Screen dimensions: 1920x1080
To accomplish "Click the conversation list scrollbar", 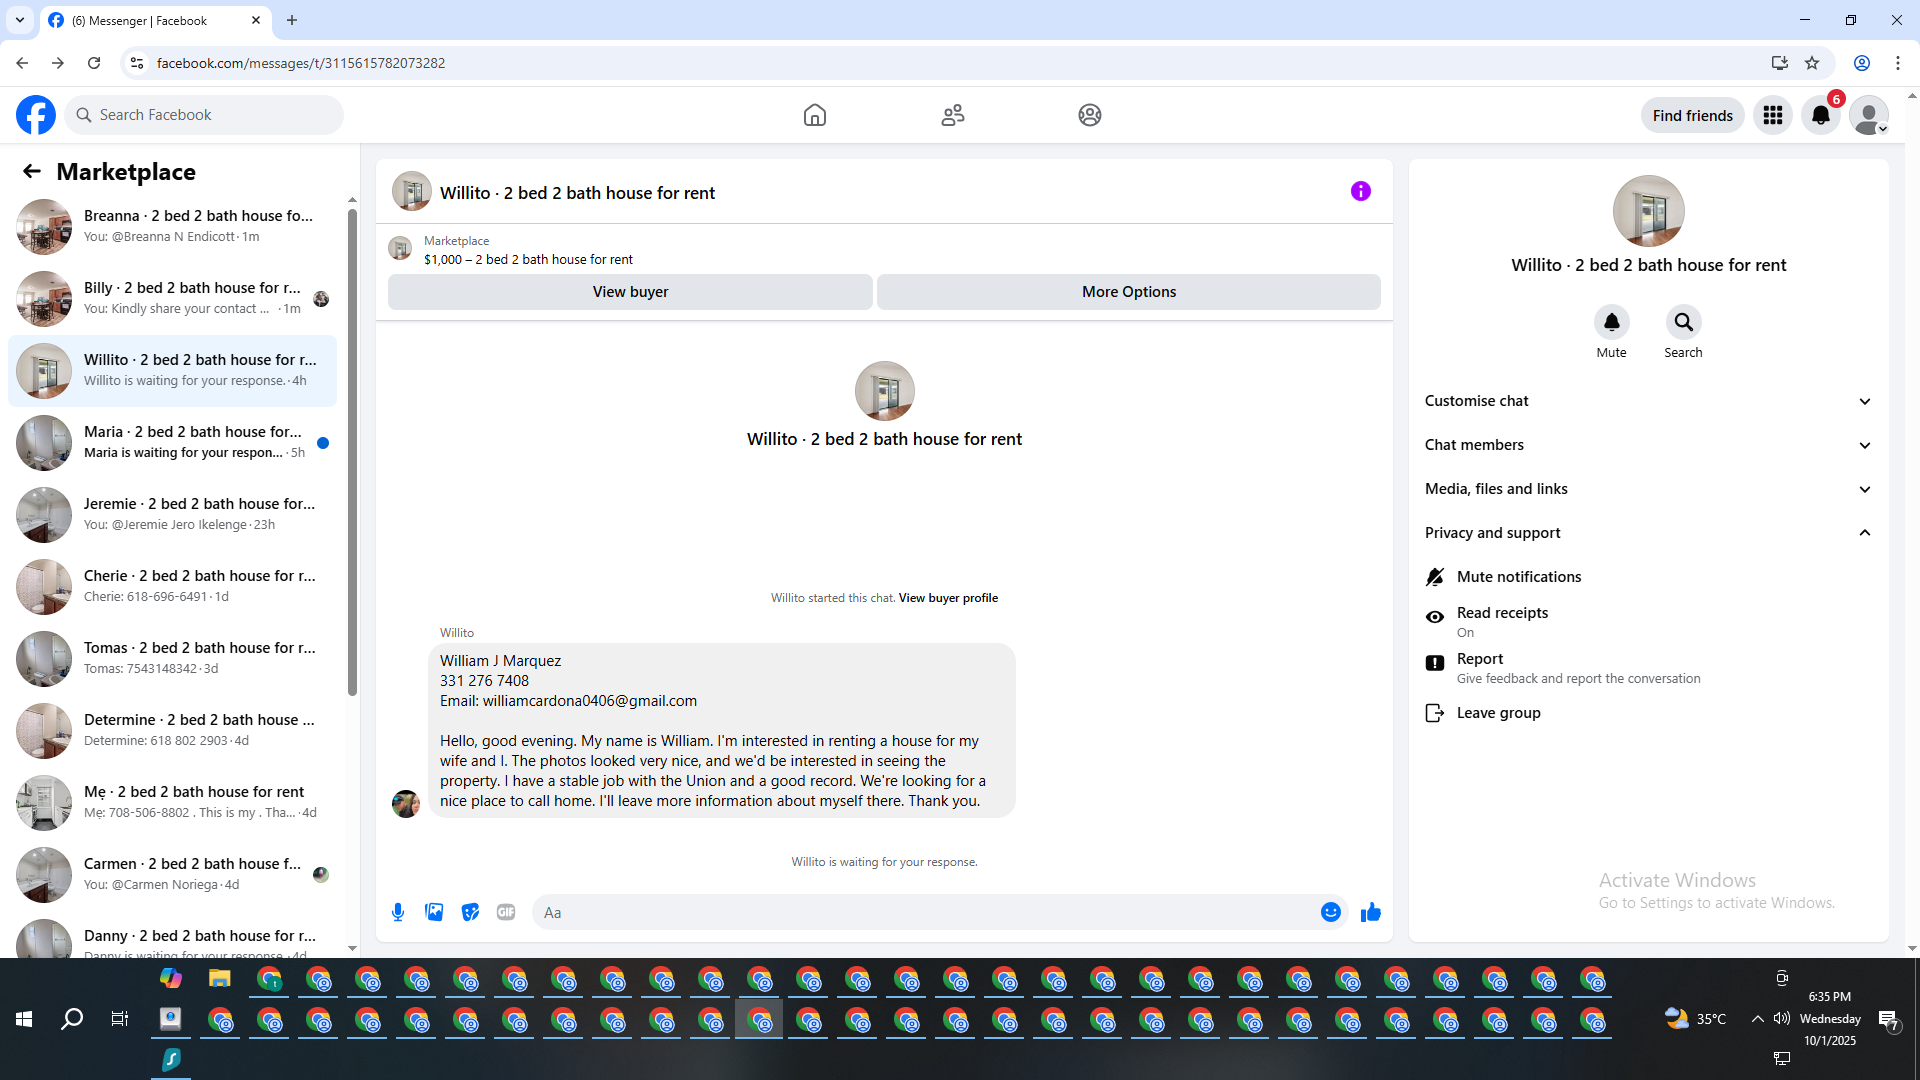I will click(x=352, y=450).
